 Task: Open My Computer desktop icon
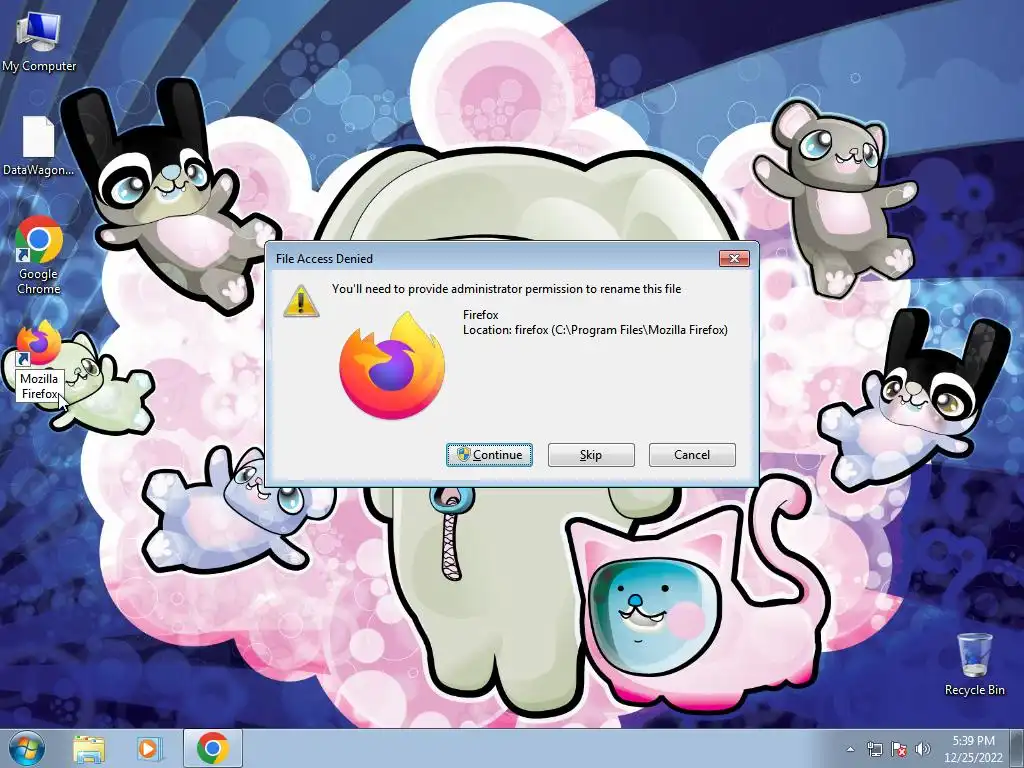pyautogui.click(x=39, y=40)
